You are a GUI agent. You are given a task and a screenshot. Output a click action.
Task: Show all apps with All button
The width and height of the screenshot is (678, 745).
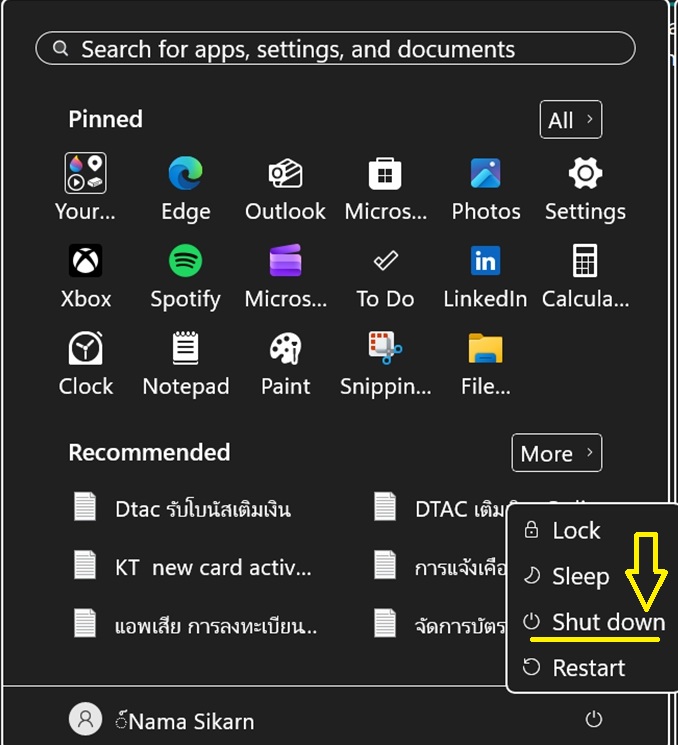pyautogui.click(x=571, y=120)
